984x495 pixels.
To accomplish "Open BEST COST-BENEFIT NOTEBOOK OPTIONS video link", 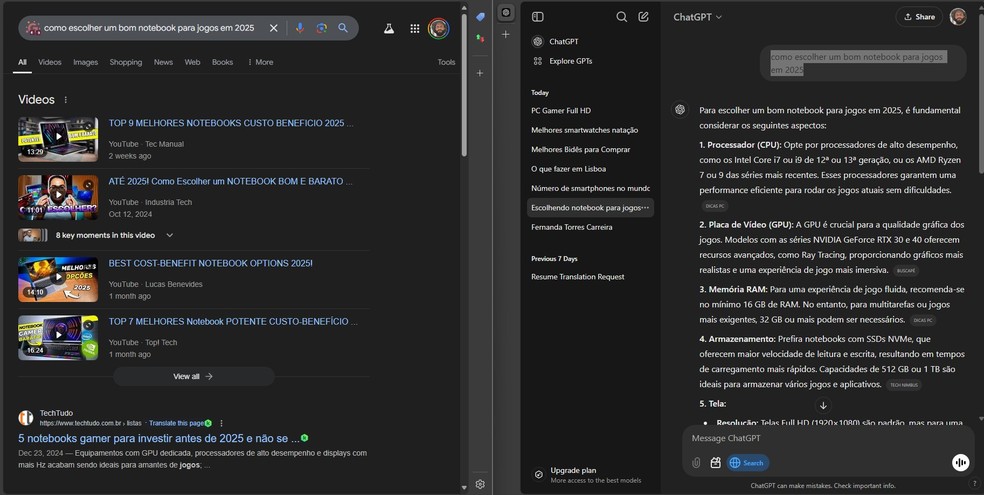I will tap(210, 263).
